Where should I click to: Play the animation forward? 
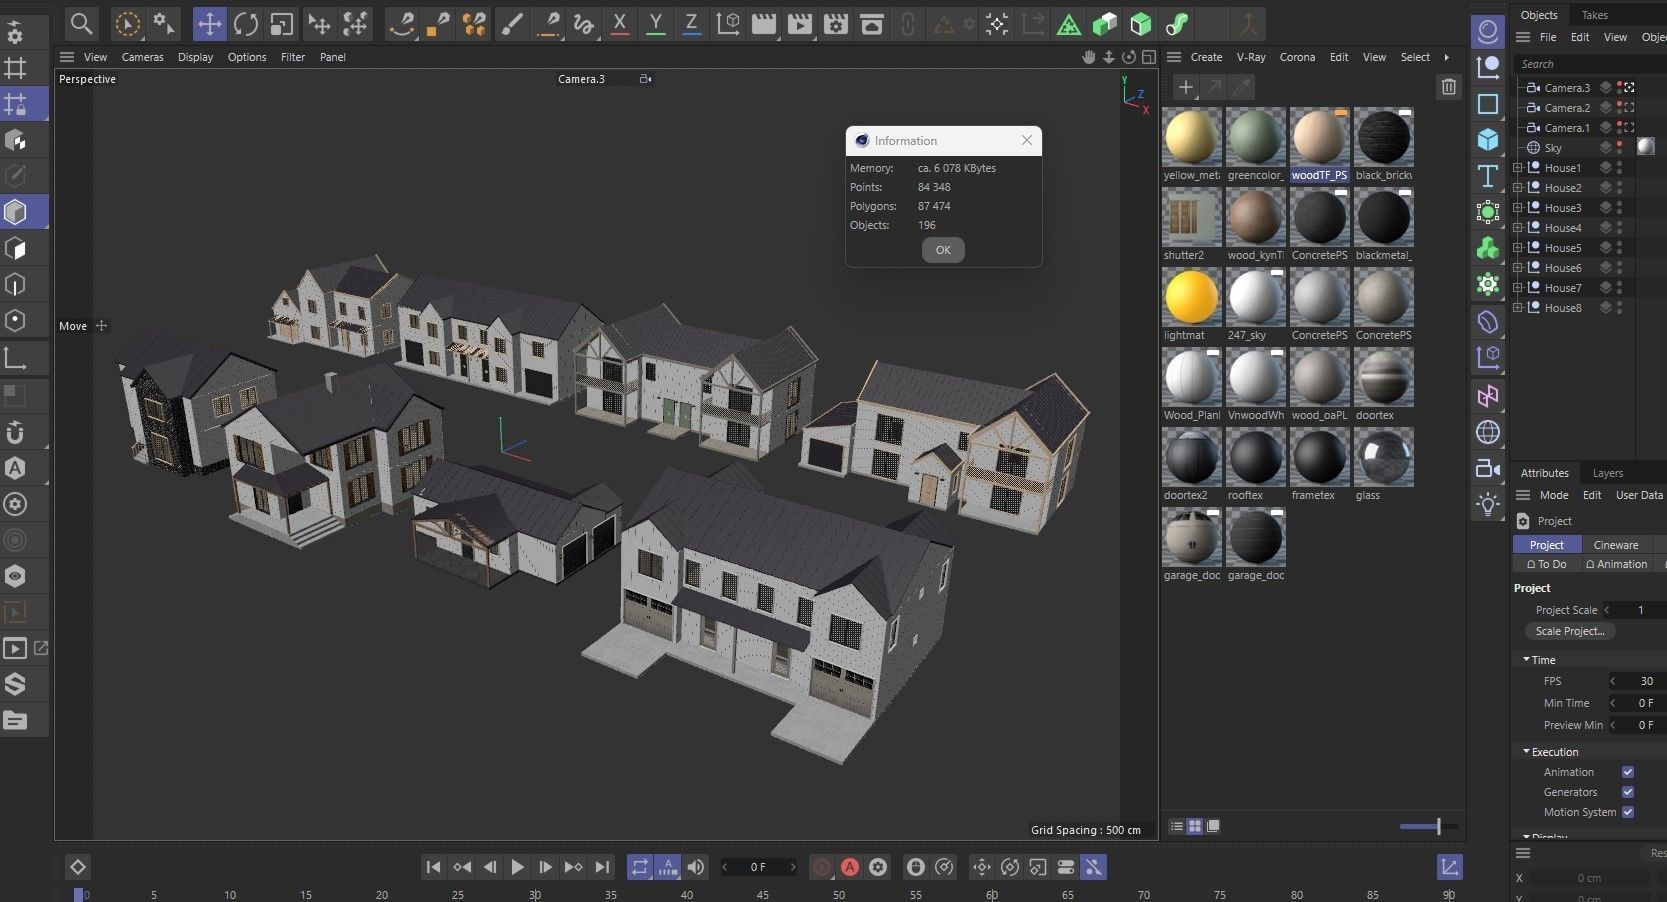pos(517,867)
